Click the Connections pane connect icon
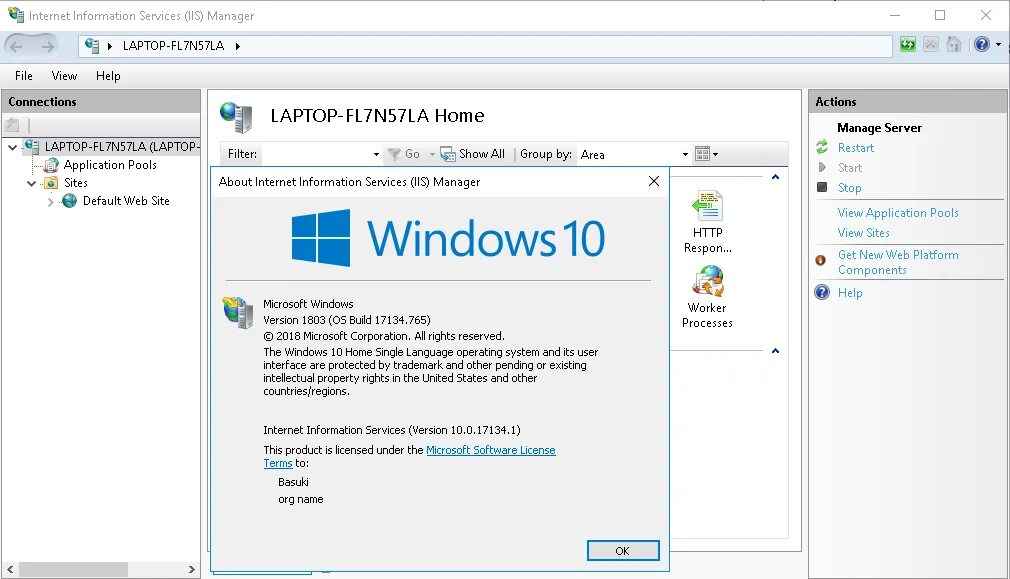 coord(12,125)
